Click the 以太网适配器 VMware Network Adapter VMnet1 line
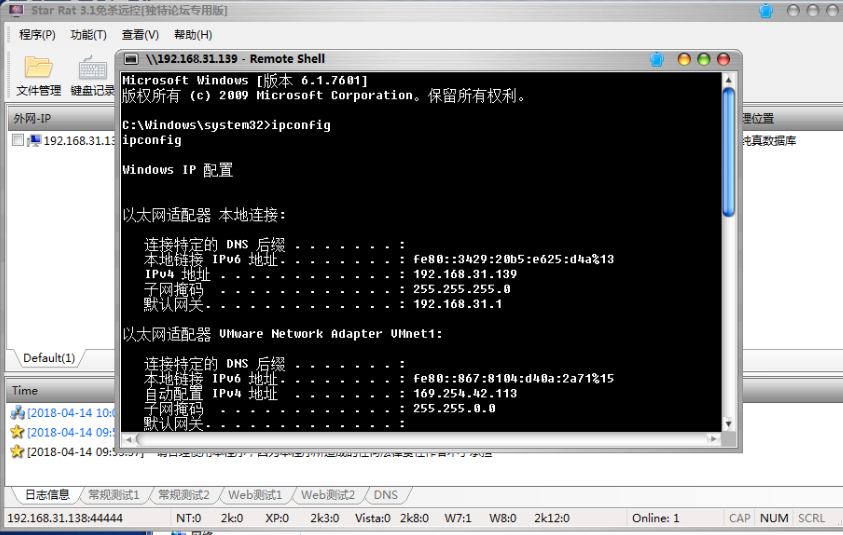Image resolution: width=843 pixels, height=535 pixels. (282, 334)
